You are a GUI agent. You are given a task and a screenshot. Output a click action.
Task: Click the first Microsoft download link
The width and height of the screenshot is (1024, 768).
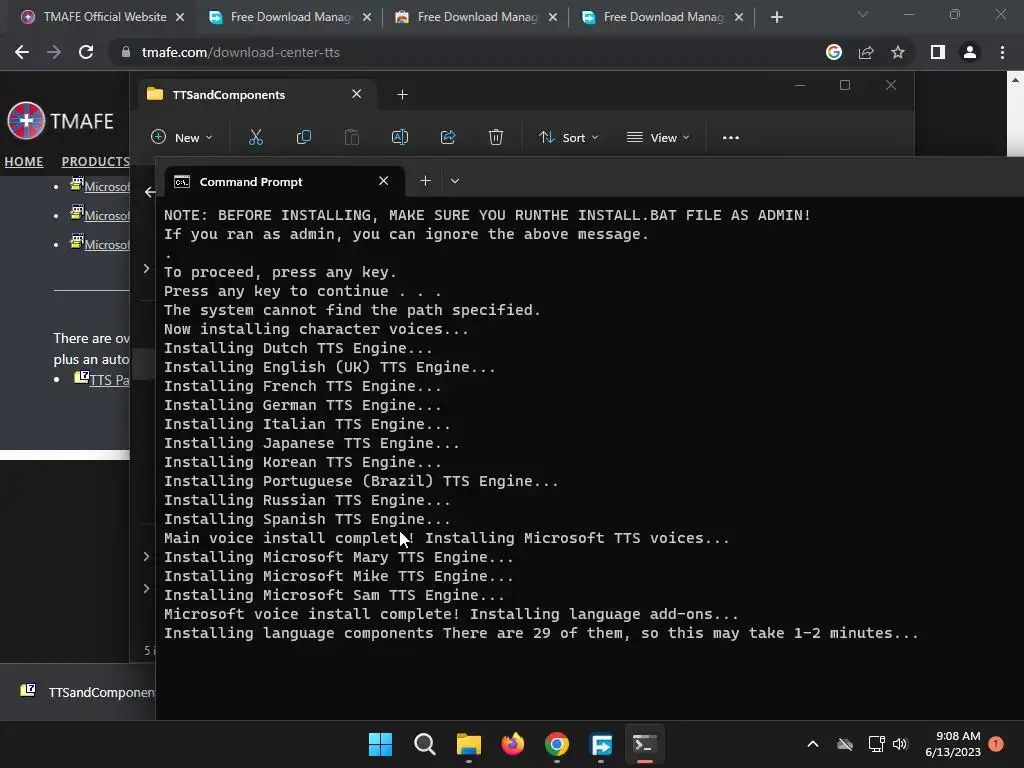pos(106,187)
